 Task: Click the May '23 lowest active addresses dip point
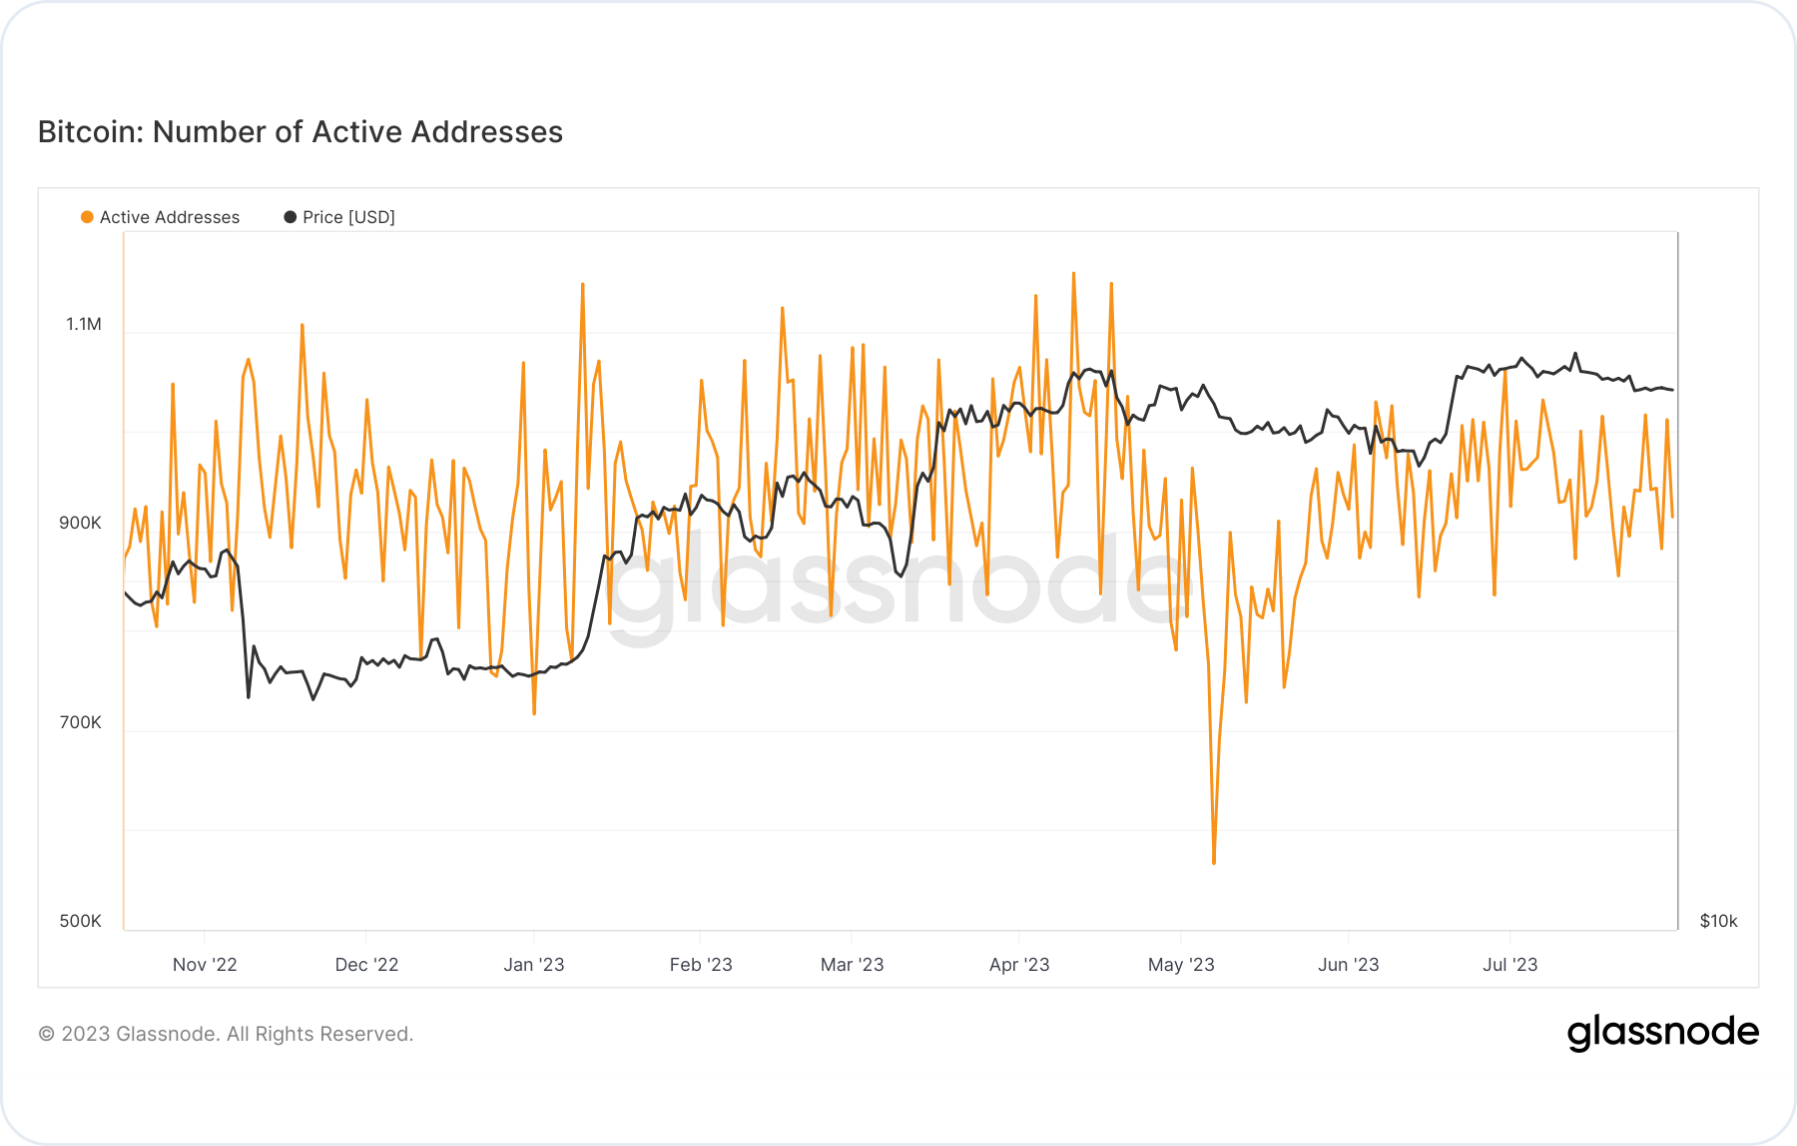[x=1214, y=862]
